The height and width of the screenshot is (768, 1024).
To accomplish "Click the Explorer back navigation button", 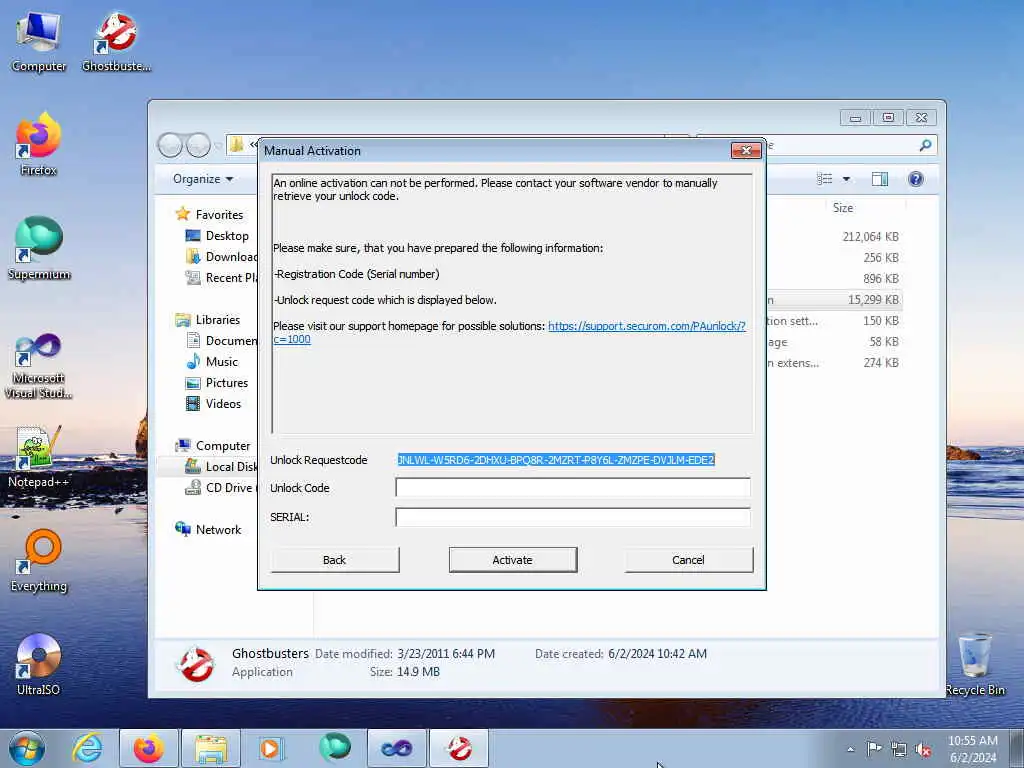I will point(170,145).
